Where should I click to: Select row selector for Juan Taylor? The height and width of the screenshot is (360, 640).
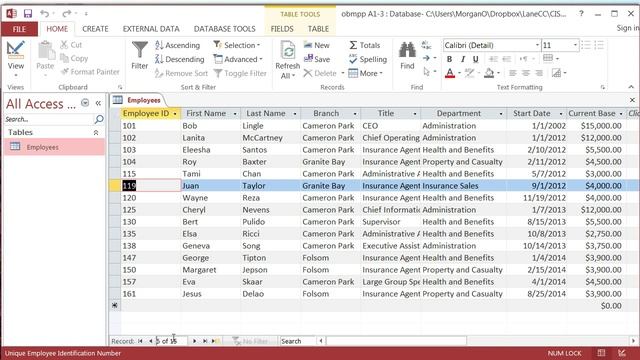(x=115, y=186)
